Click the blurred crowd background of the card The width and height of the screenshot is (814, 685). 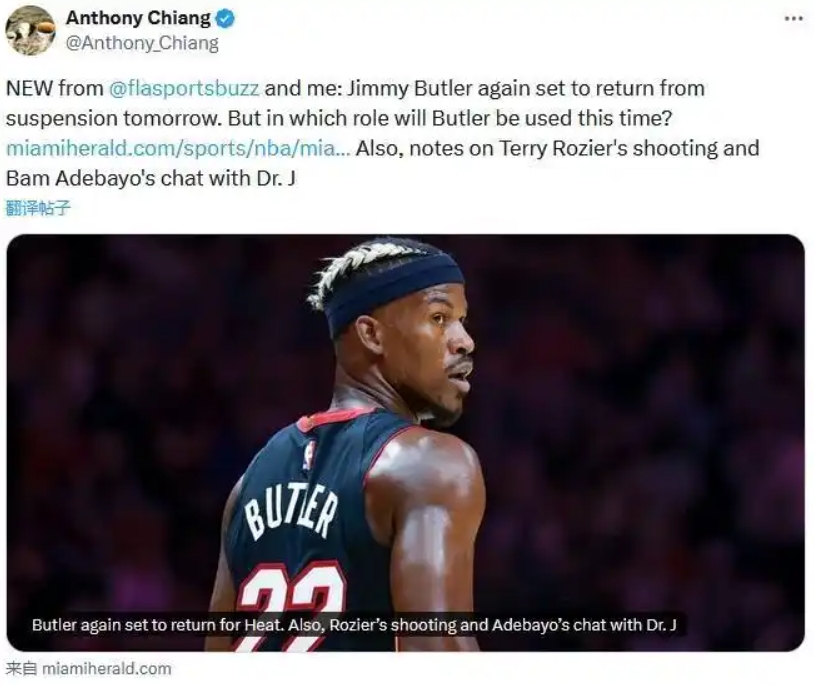649,415
